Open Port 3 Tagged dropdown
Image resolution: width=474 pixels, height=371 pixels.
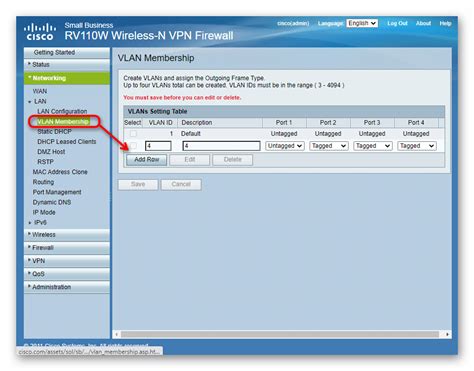[x=373, y=146]
